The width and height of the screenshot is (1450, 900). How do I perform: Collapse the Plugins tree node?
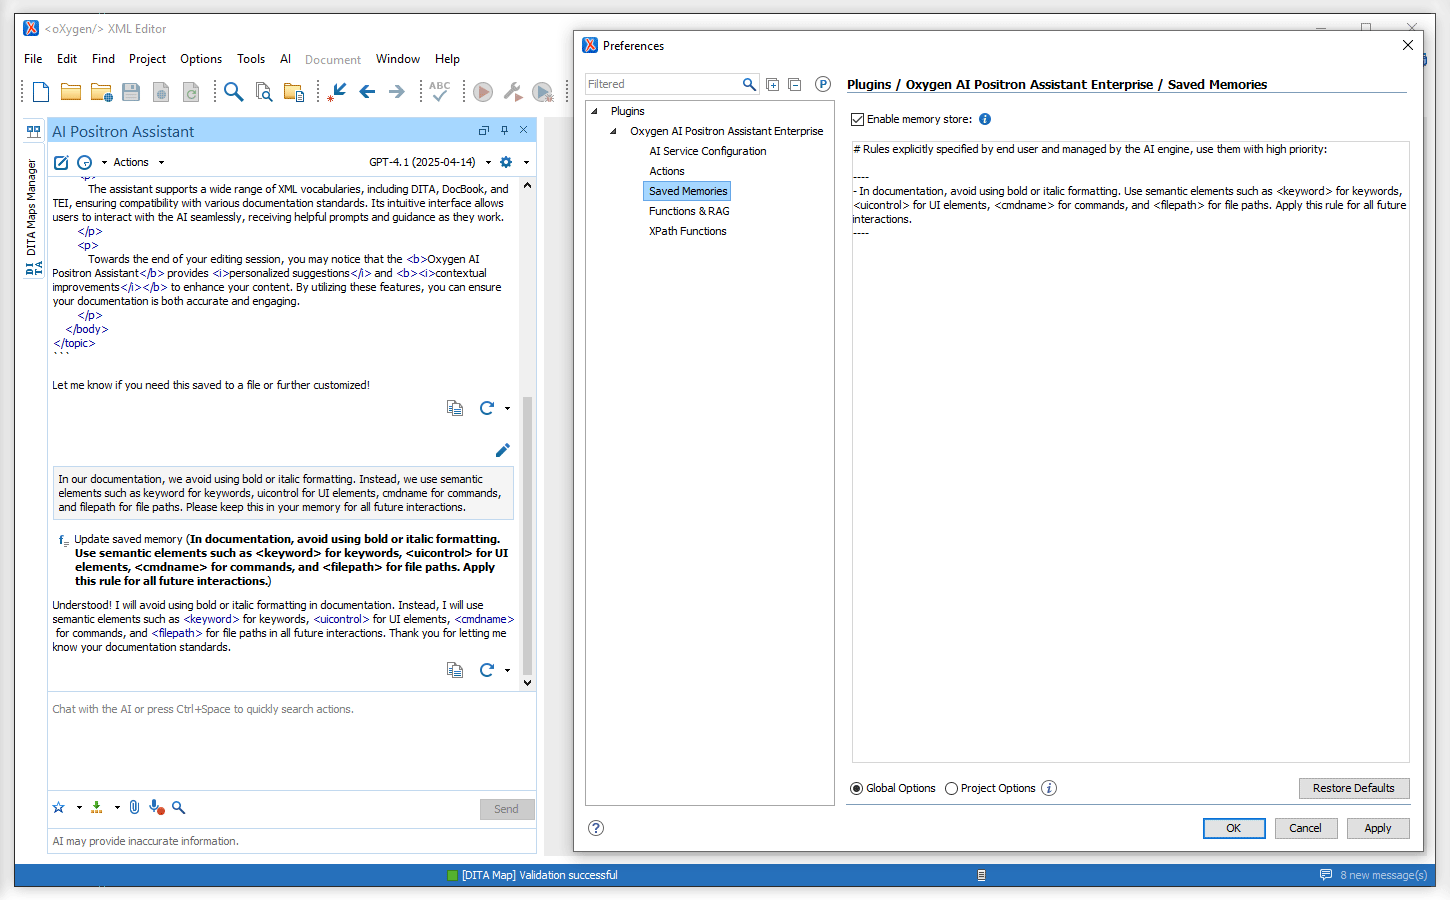pyautogui.click(x=594, y=111)
